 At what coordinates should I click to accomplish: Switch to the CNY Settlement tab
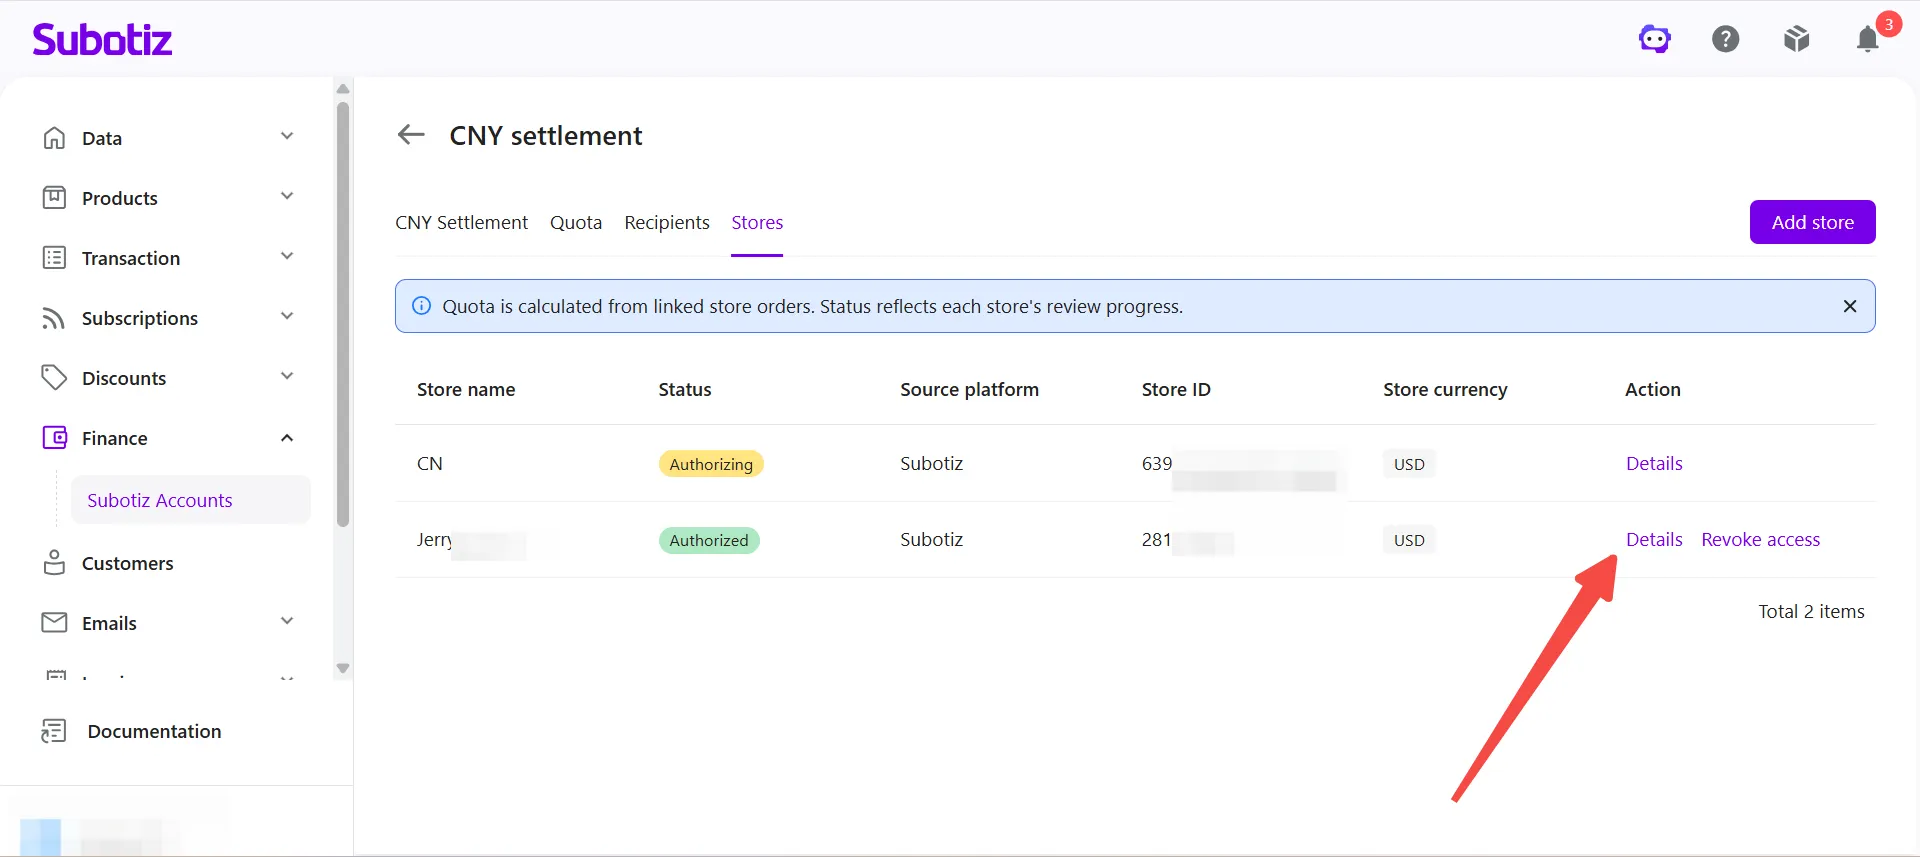tap(461, 222)
